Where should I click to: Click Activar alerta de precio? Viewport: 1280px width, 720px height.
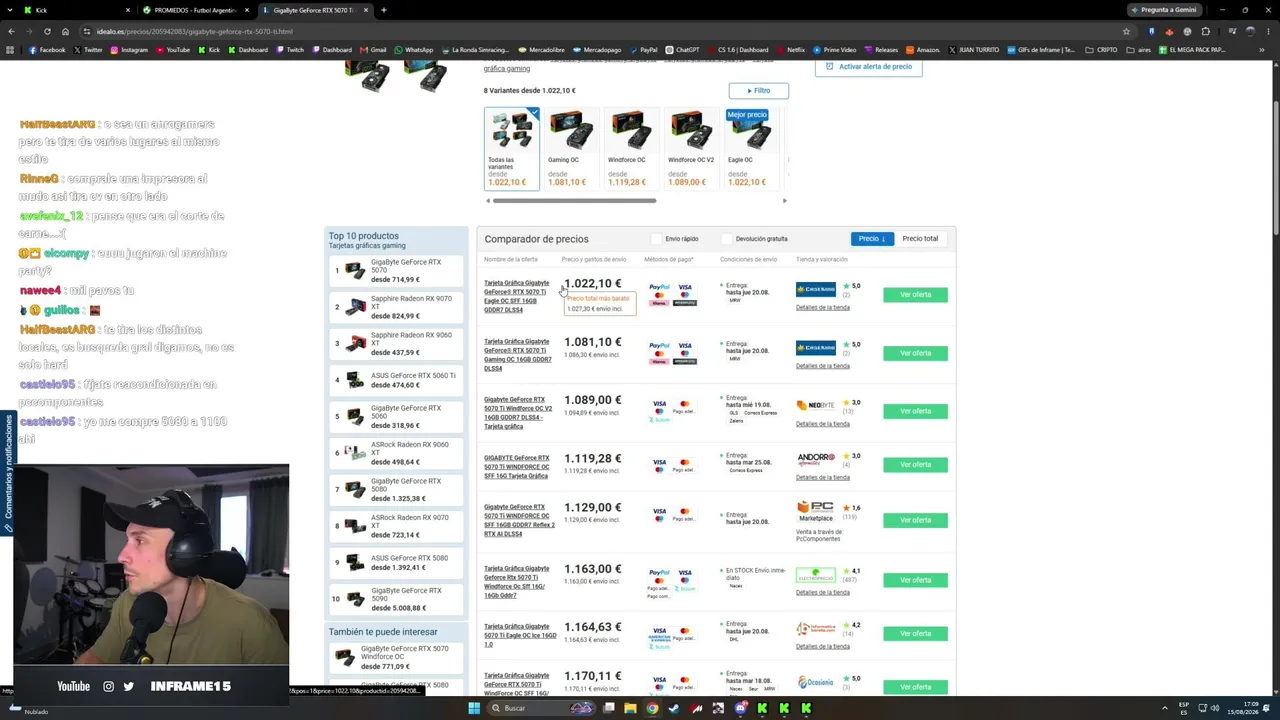pyautogui.click(x=868, y=67)
